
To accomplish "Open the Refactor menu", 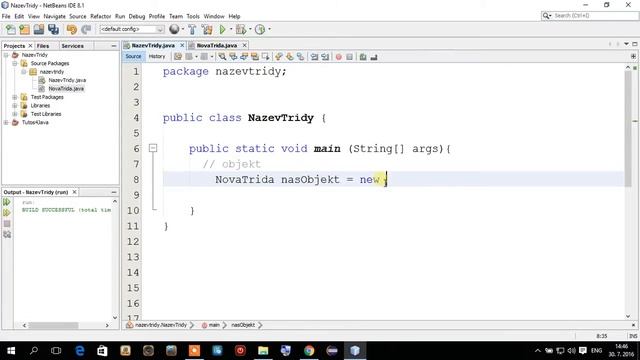I will (x=100, y=16).
